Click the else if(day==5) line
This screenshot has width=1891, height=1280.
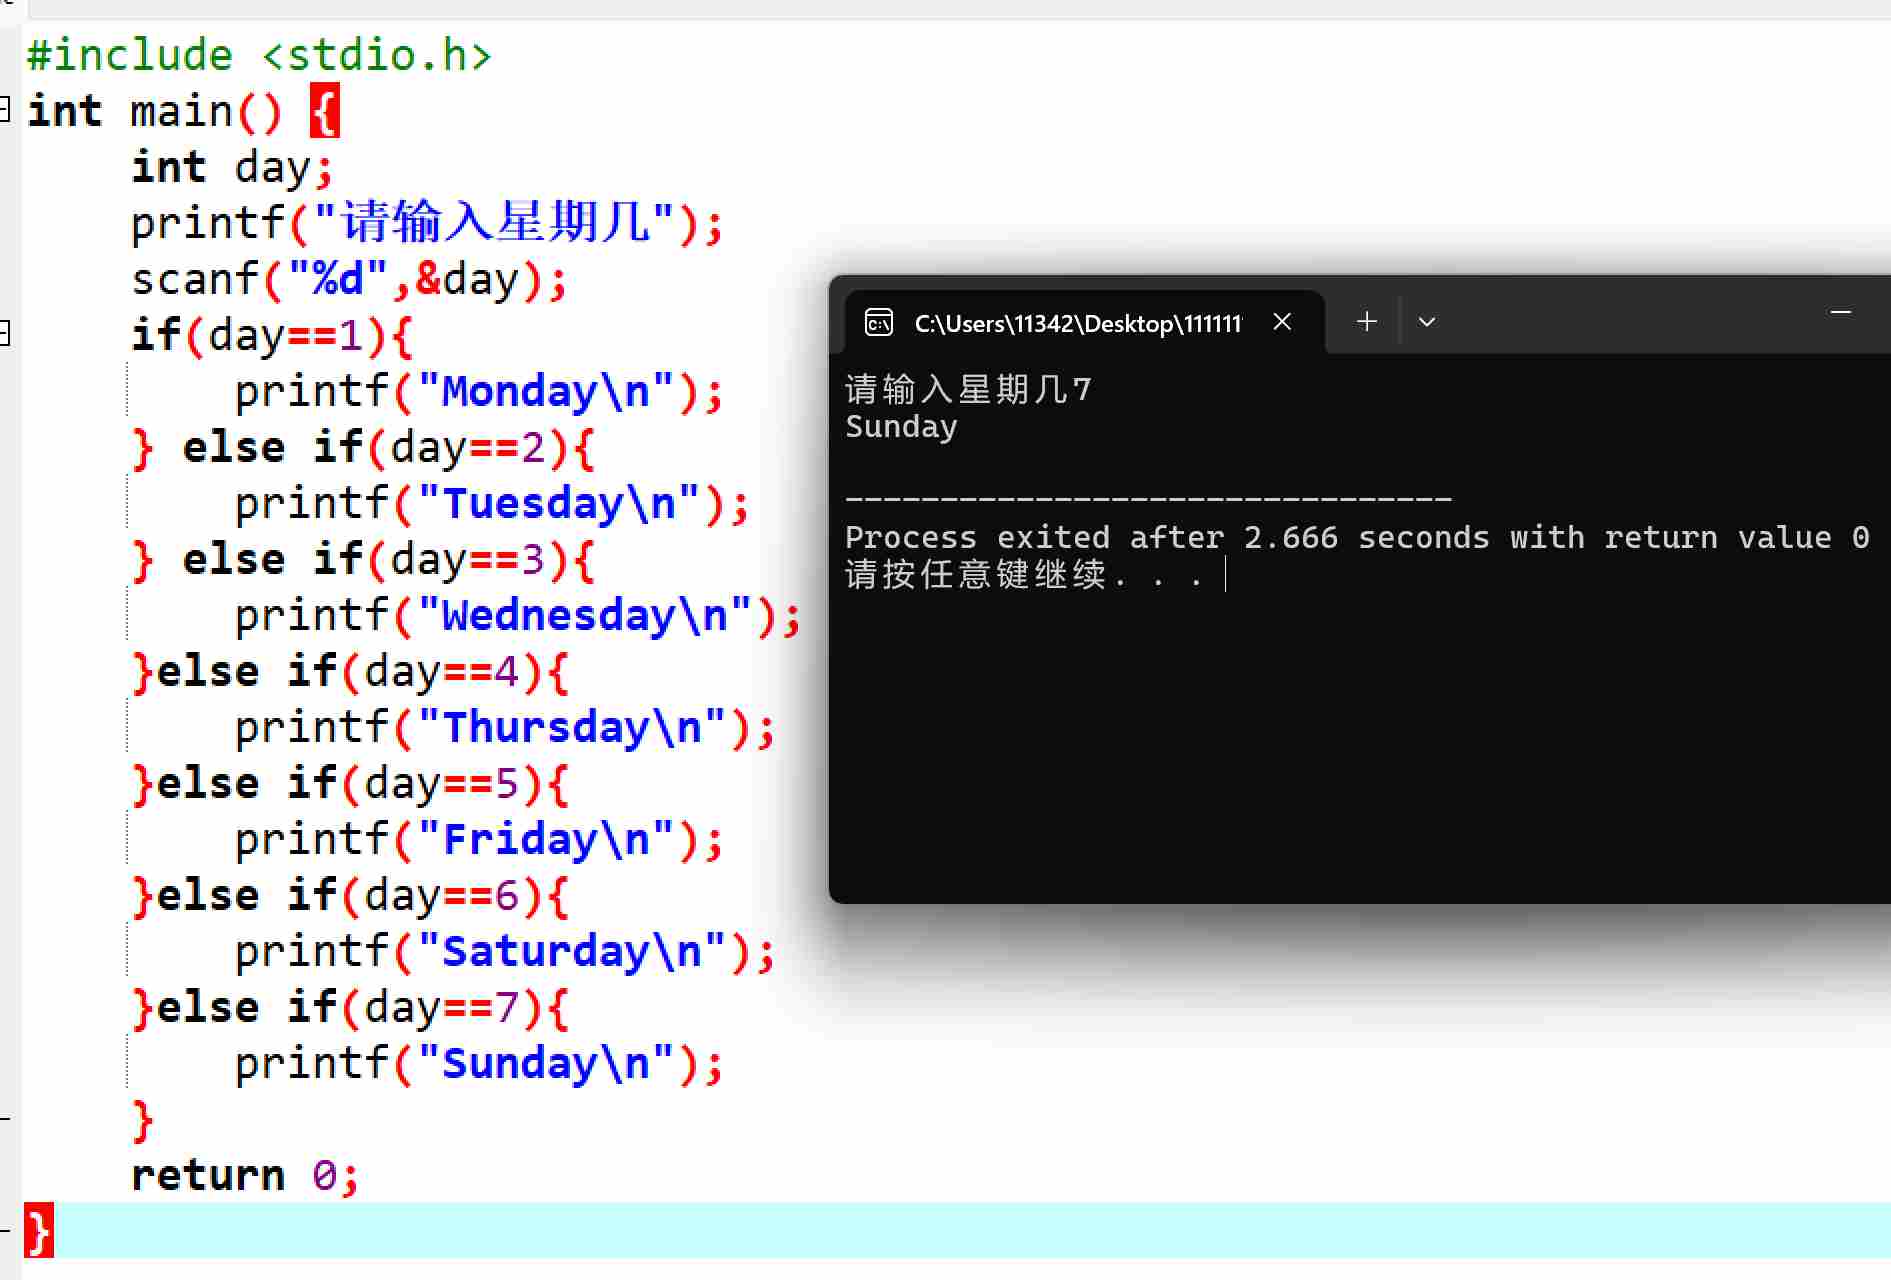tap(351, 783)
